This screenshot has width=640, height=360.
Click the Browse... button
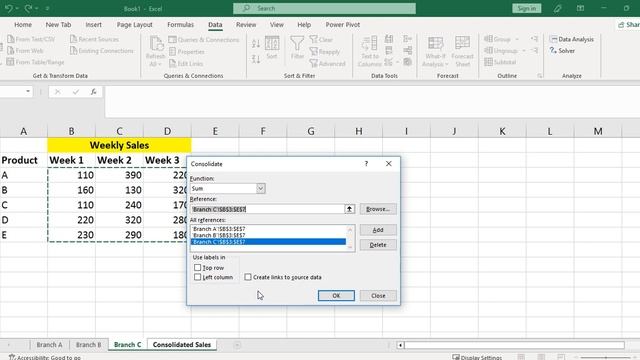click(x=378, y=209)
